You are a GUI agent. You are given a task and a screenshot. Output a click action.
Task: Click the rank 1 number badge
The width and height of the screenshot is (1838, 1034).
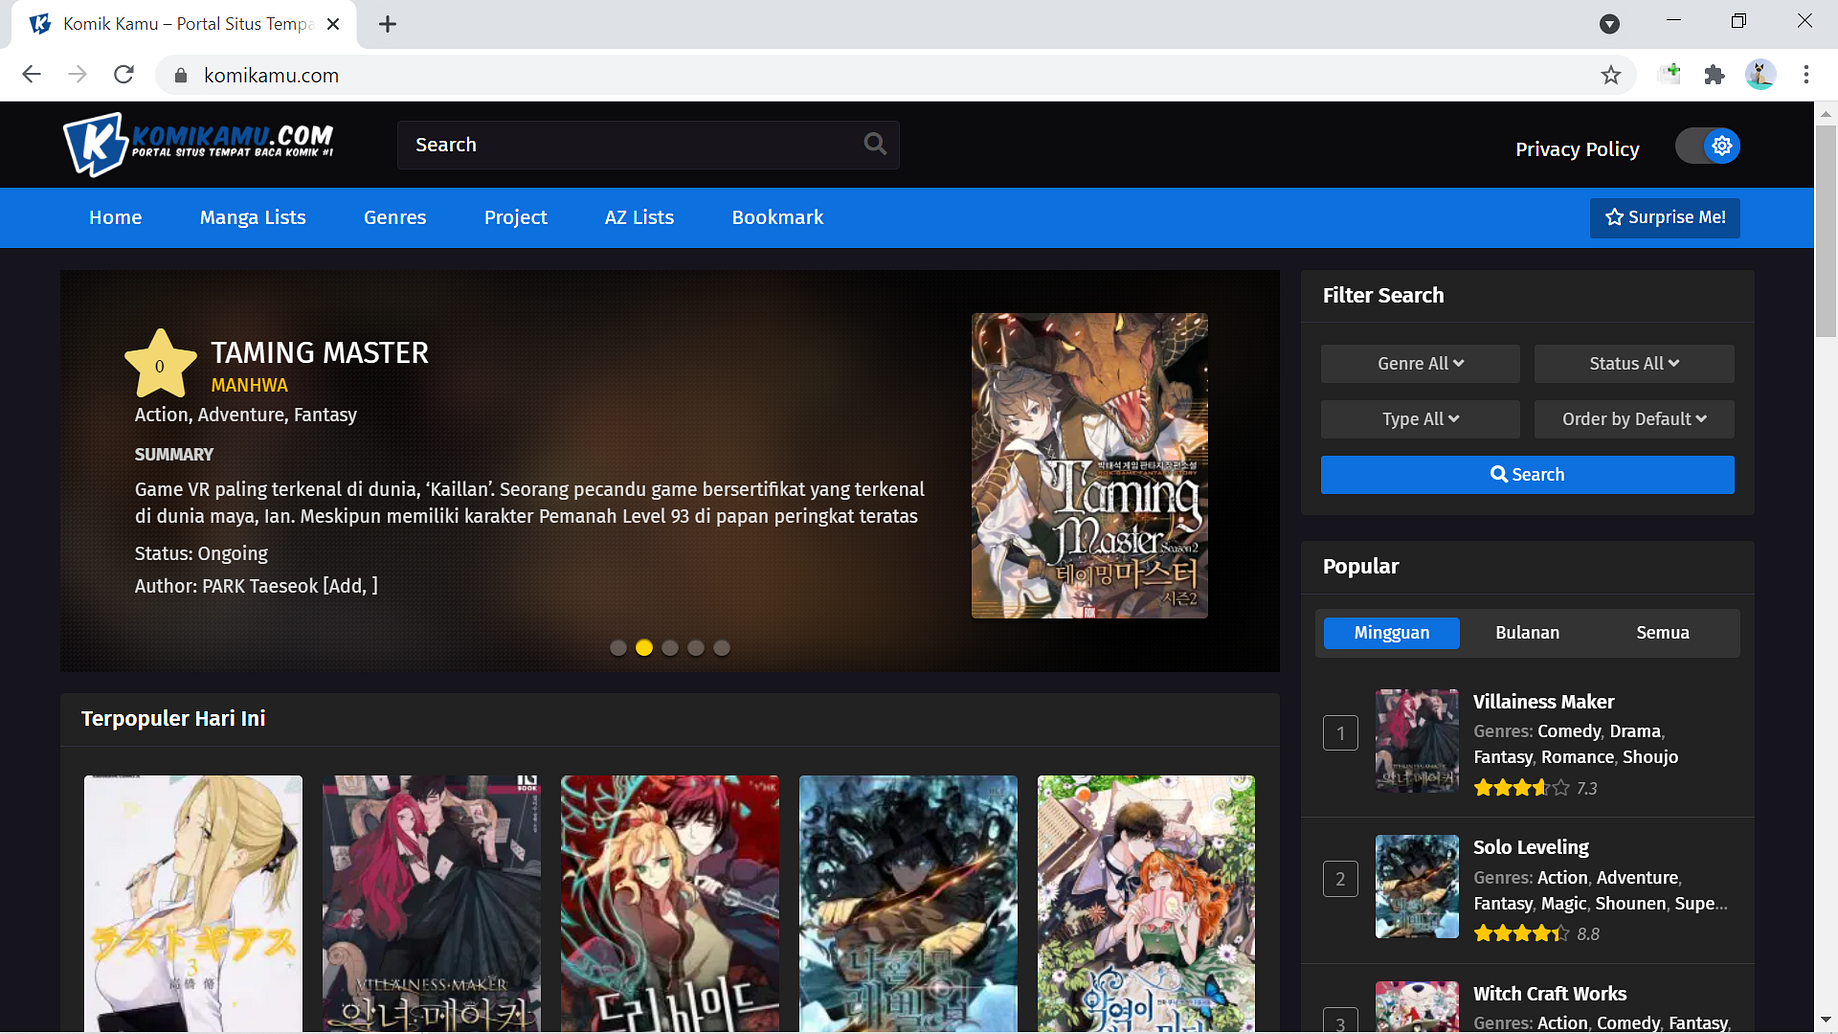(1340, 733)
